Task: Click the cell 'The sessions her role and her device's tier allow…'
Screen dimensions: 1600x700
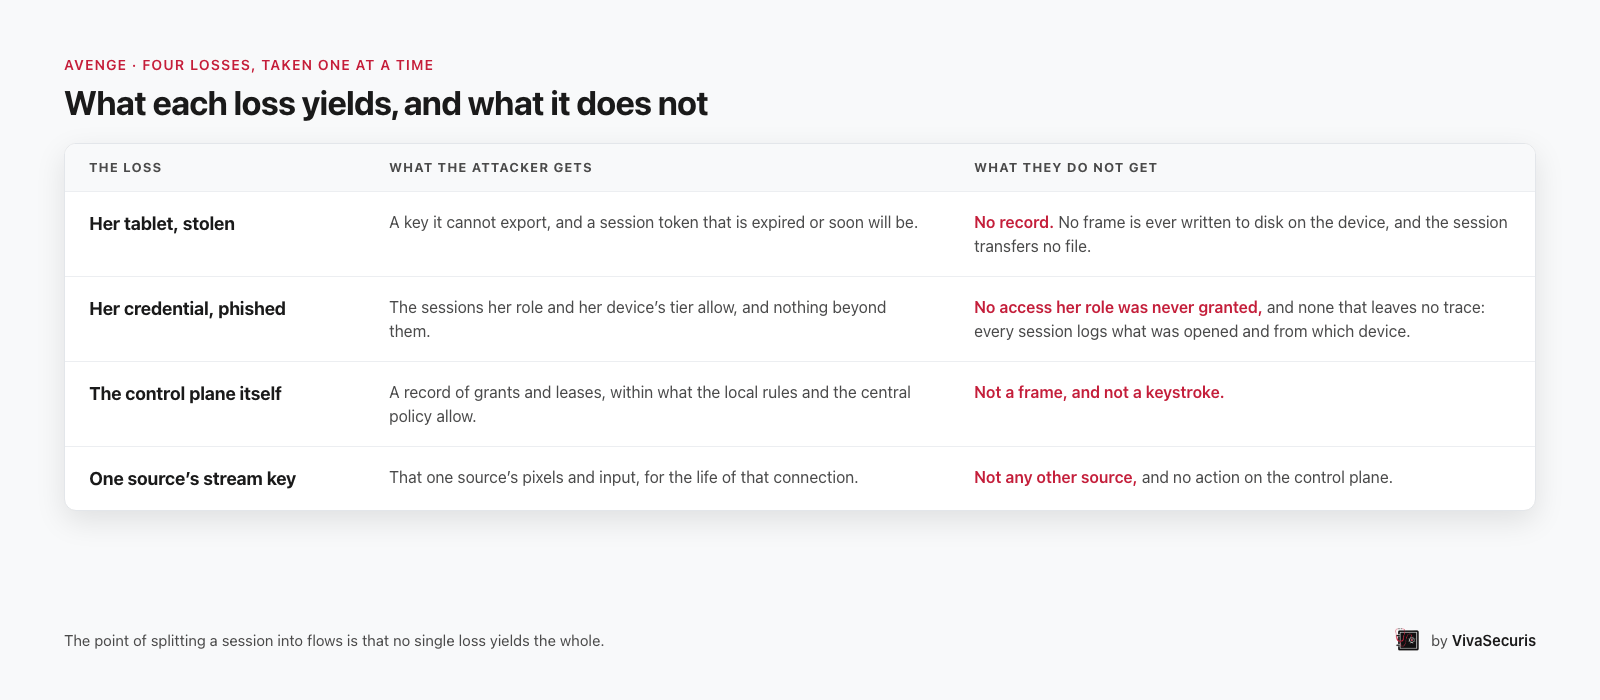Action: point(638,319)
